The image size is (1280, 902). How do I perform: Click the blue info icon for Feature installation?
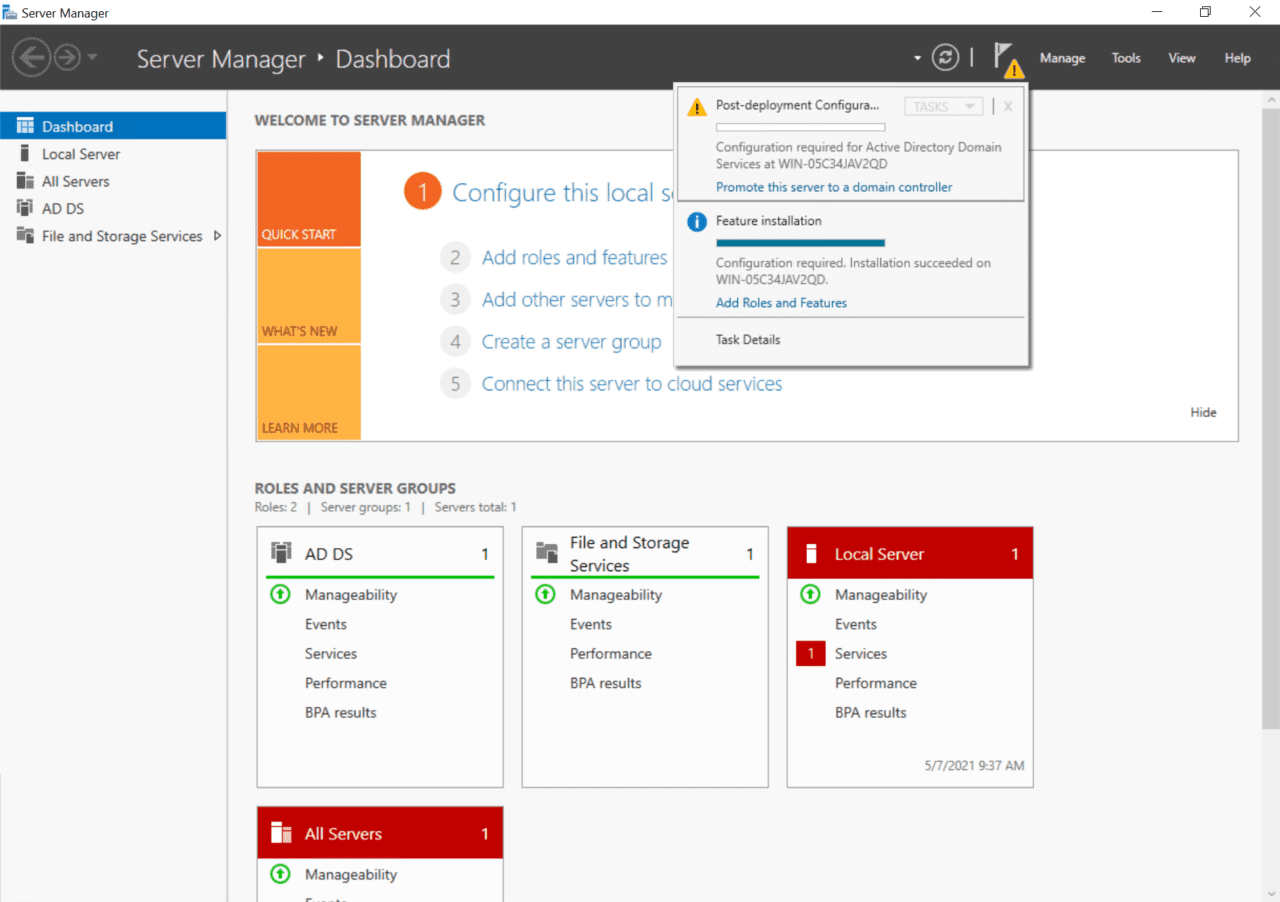(697, 222)
